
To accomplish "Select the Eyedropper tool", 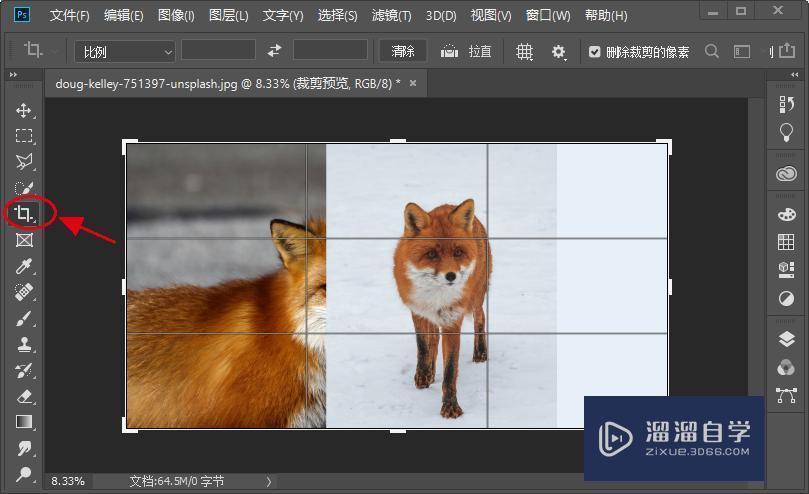I will (24, 266).
